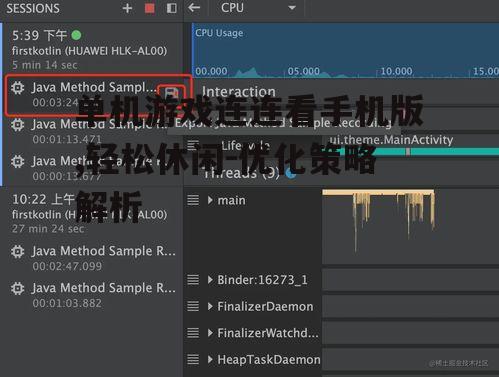Click the 10.000 marker on CPU timeline
This screenshot has height=377, width=499.
pyautogui.click(x=396, y=71)
